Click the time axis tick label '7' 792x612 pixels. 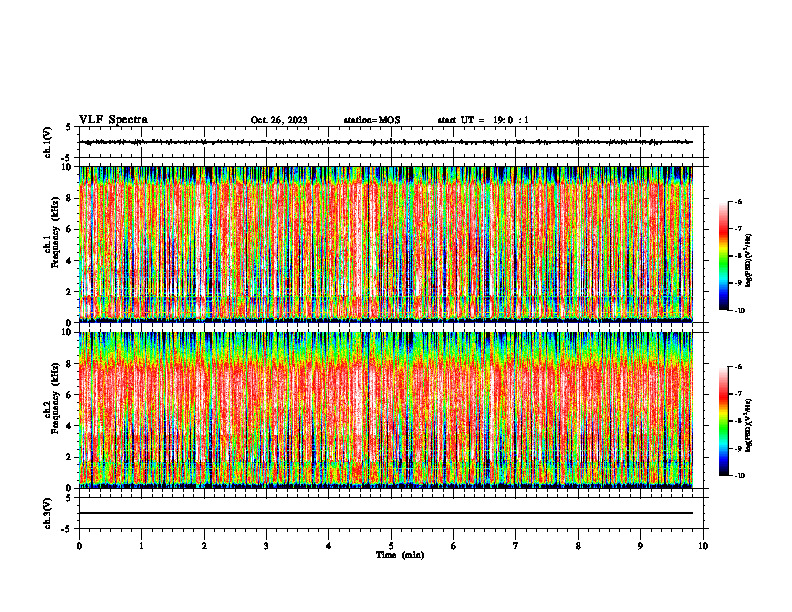(516, 546)
